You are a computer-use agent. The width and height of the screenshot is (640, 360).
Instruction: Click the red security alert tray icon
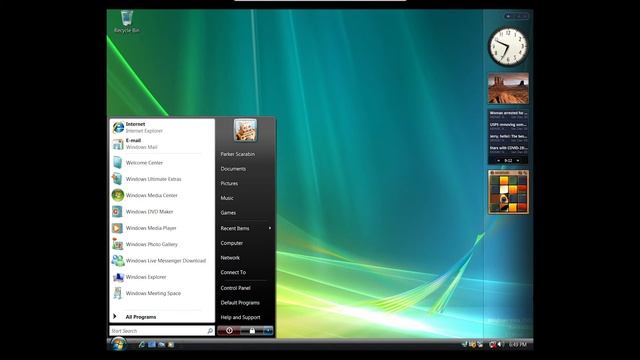pos(492,344)
